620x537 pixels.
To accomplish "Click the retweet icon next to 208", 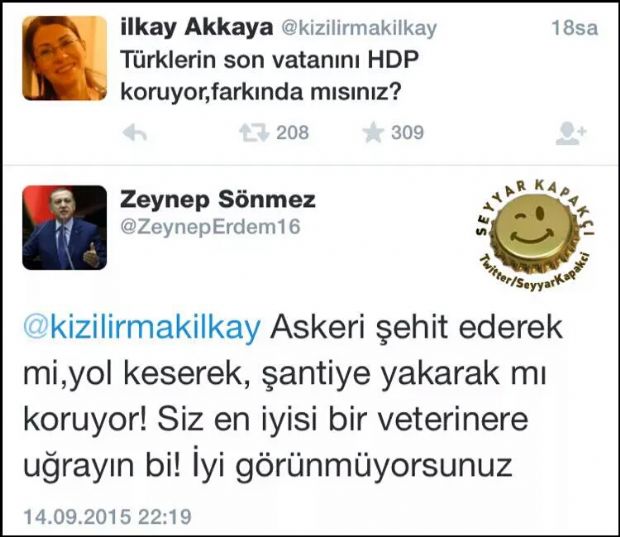I will point(254,133).
